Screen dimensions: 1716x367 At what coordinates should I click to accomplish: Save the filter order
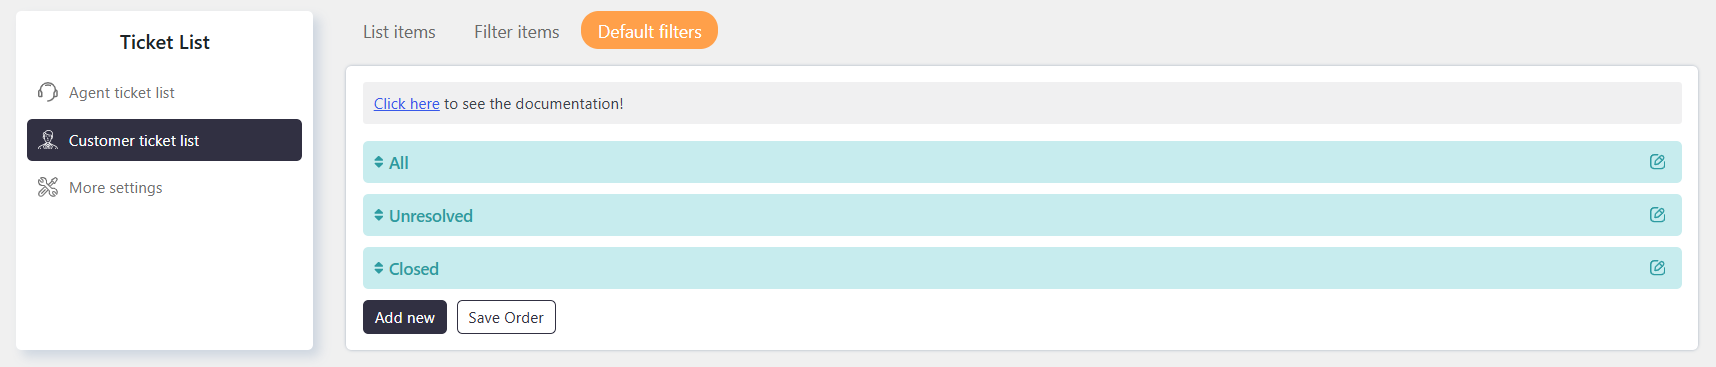(506, 317)
